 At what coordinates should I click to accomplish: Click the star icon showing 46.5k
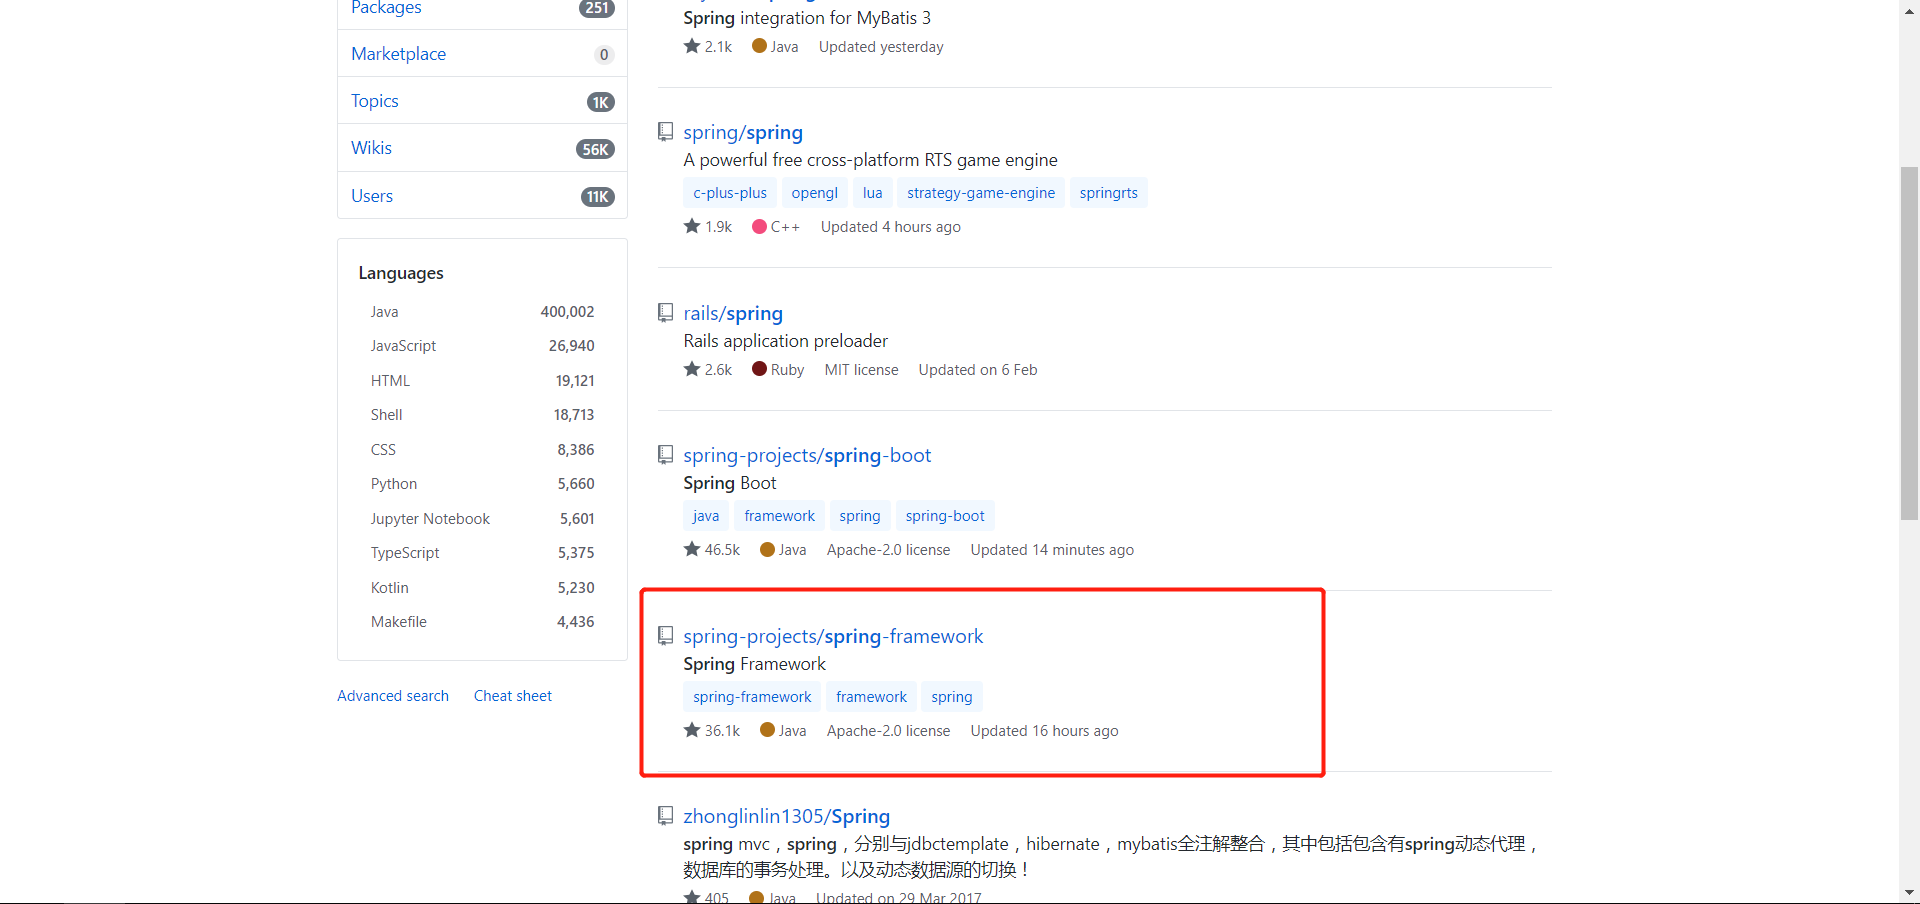tap(692, 549)
